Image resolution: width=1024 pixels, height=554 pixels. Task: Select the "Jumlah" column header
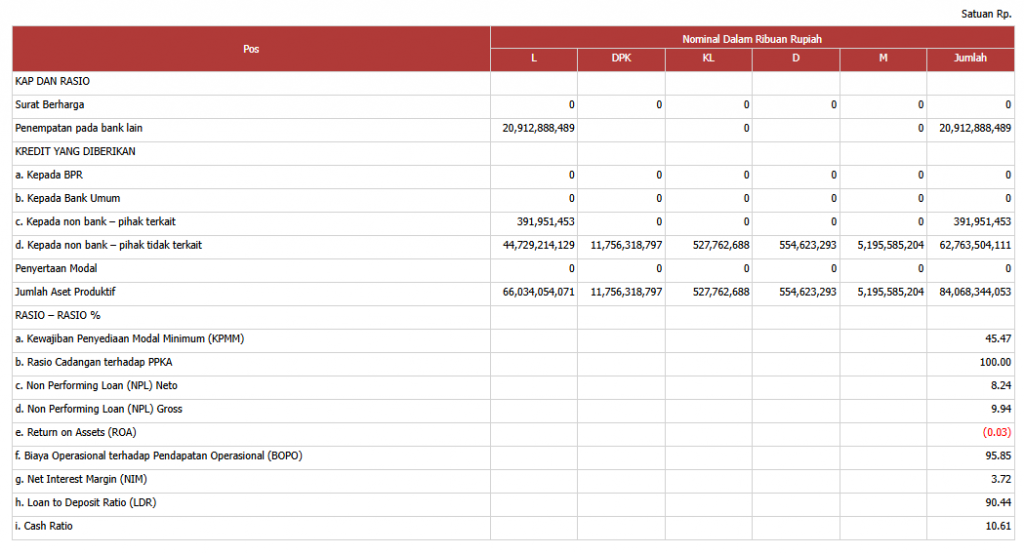(x=970, y=59)
